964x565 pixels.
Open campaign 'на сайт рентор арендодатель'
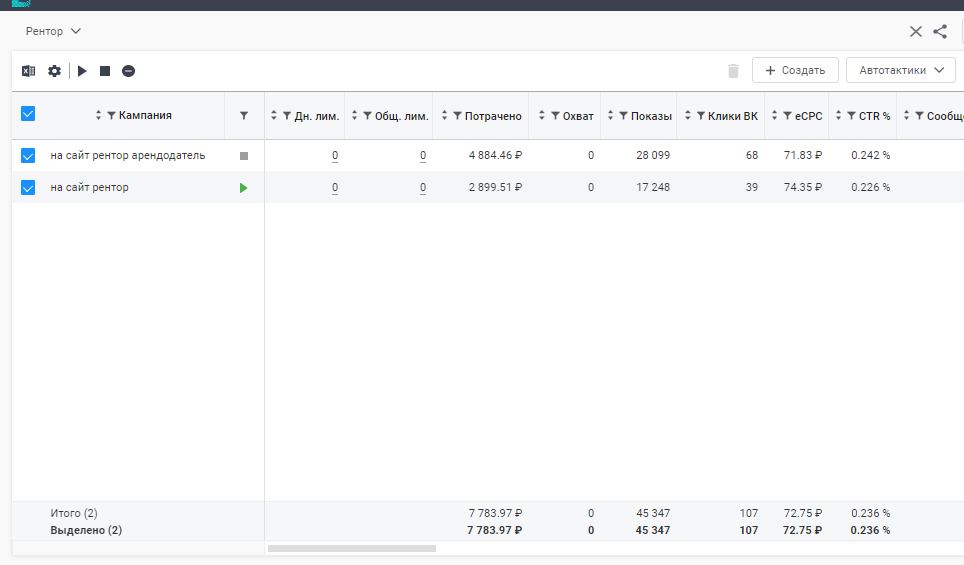pos(128,156)
